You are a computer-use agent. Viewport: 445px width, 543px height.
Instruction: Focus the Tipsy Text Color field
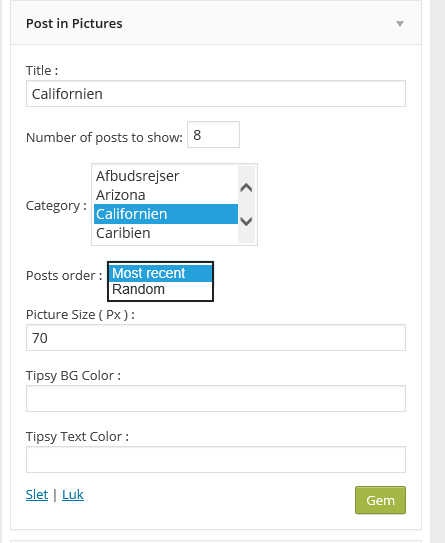(216, 460)
